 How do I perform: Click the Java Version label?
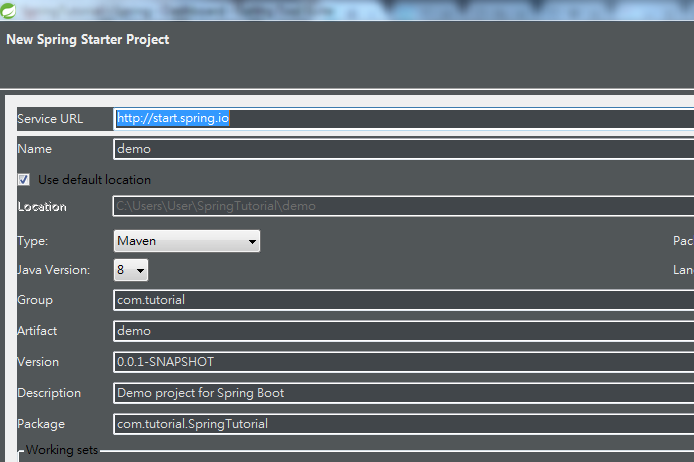tap(54, 270)
